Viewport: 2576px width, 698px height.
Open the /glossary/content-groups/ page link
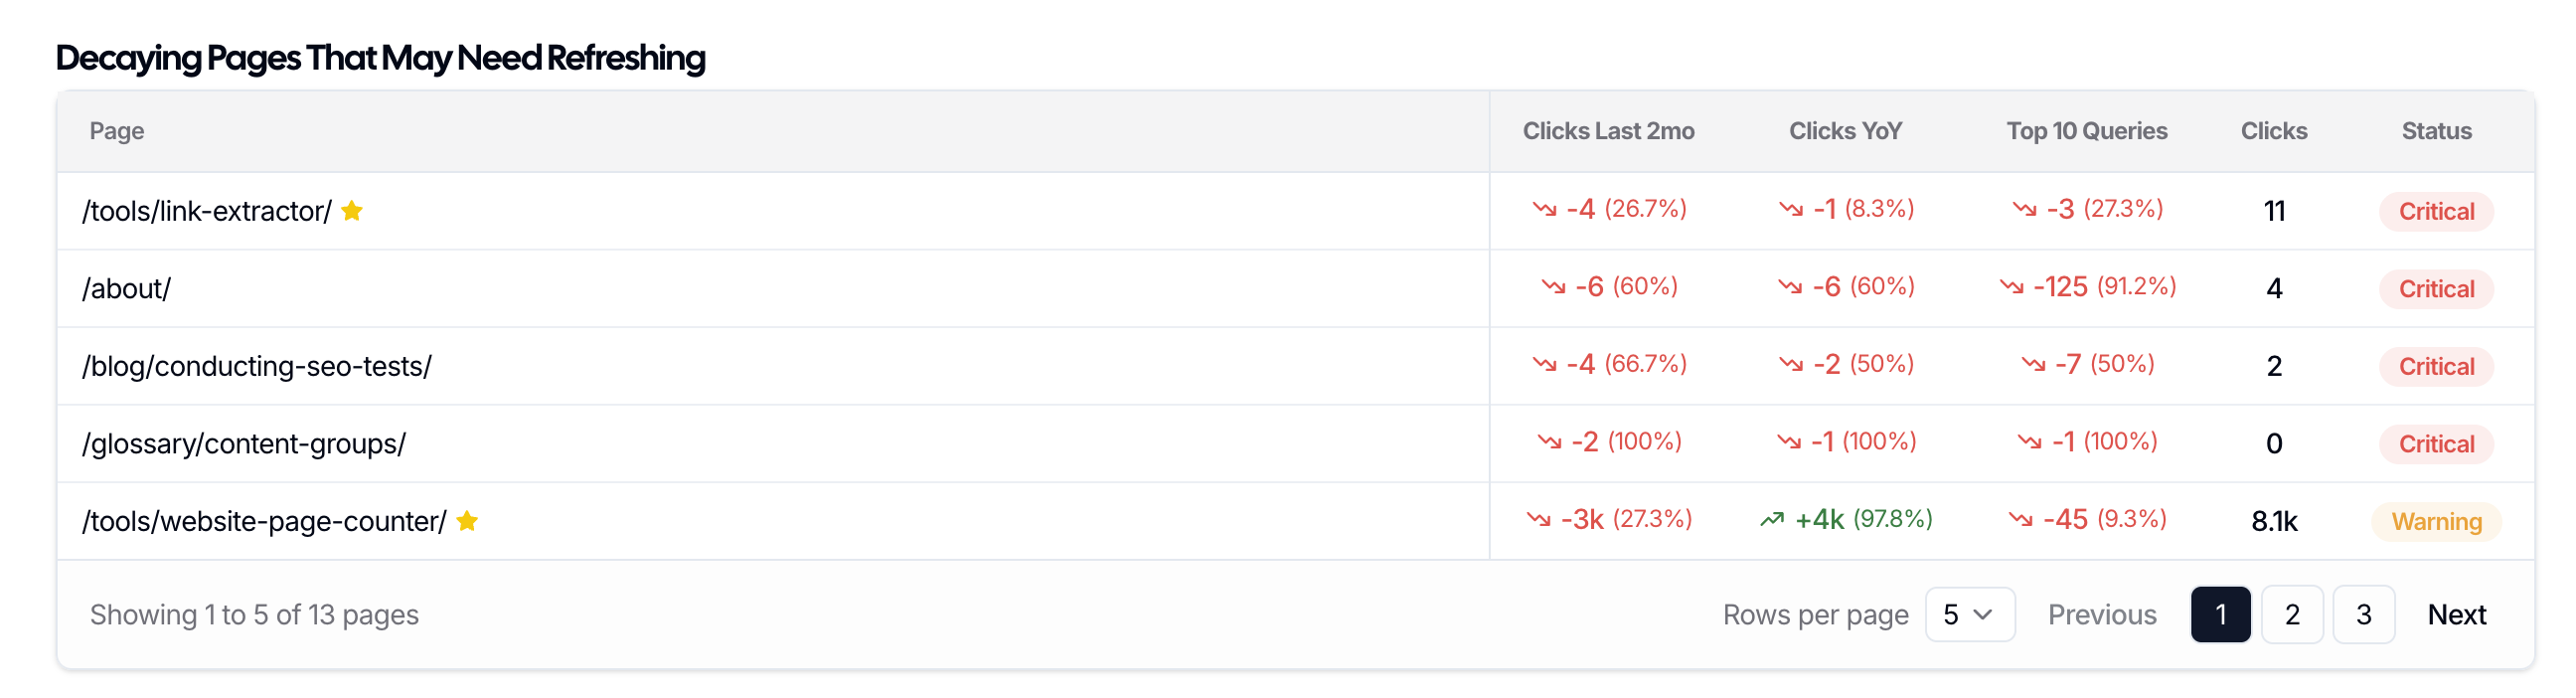[x=244, y=444]
